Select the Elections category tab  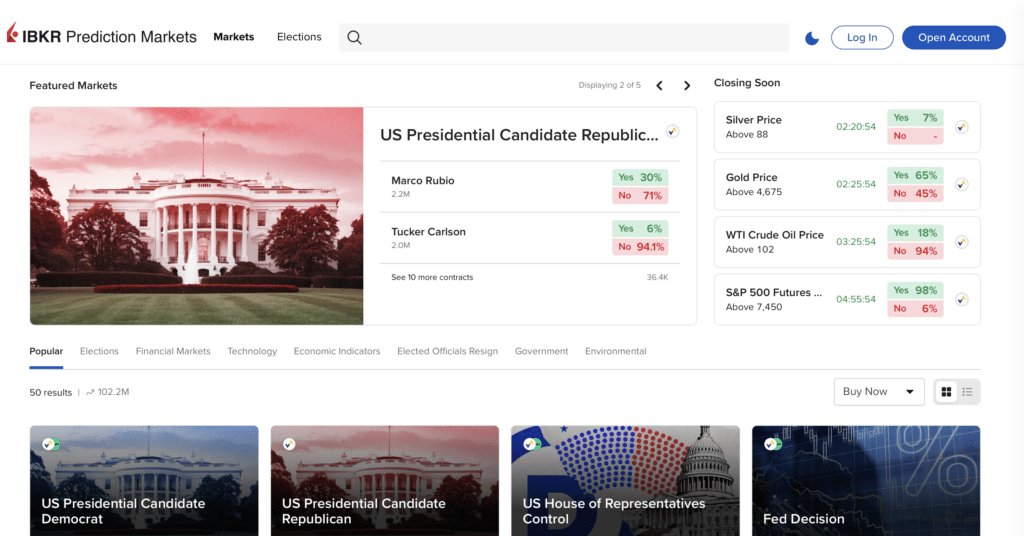[99, 351]
